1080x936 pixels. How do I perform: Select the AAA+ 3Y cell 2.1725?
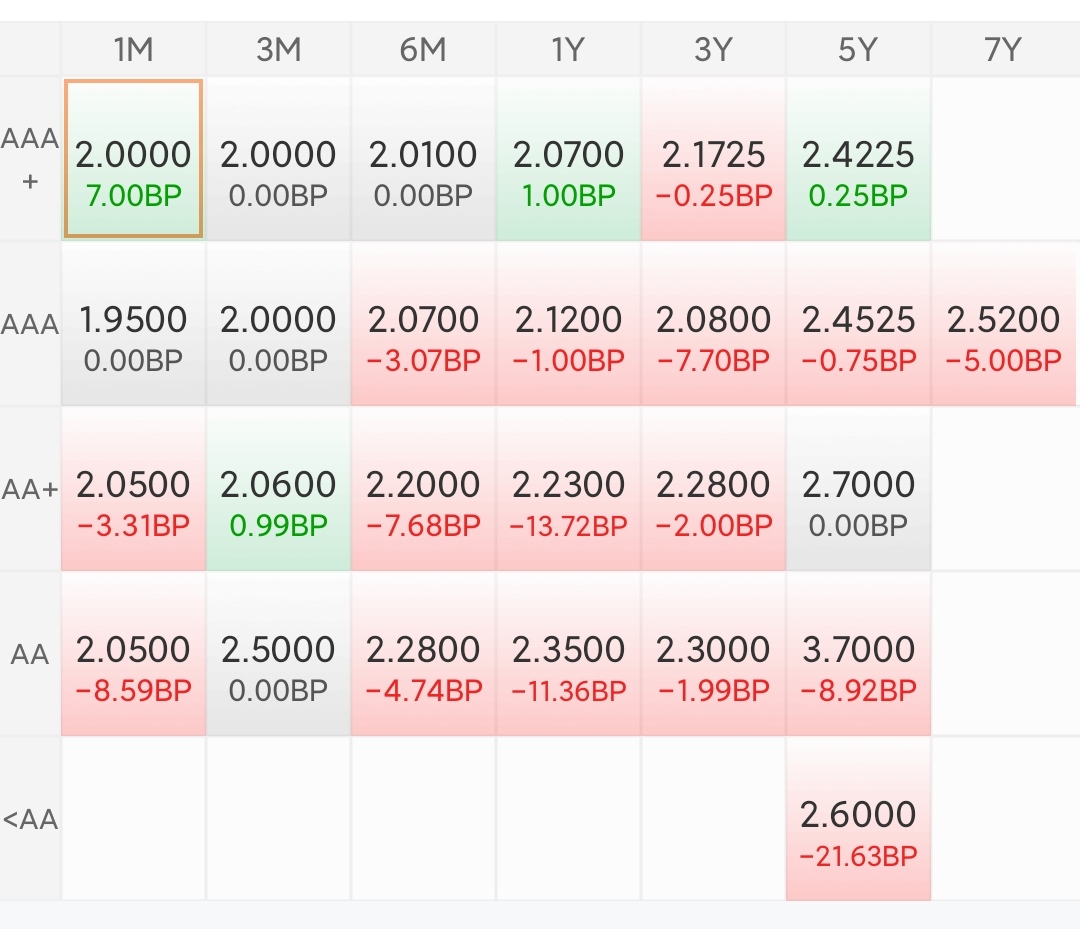click(713, 159)
